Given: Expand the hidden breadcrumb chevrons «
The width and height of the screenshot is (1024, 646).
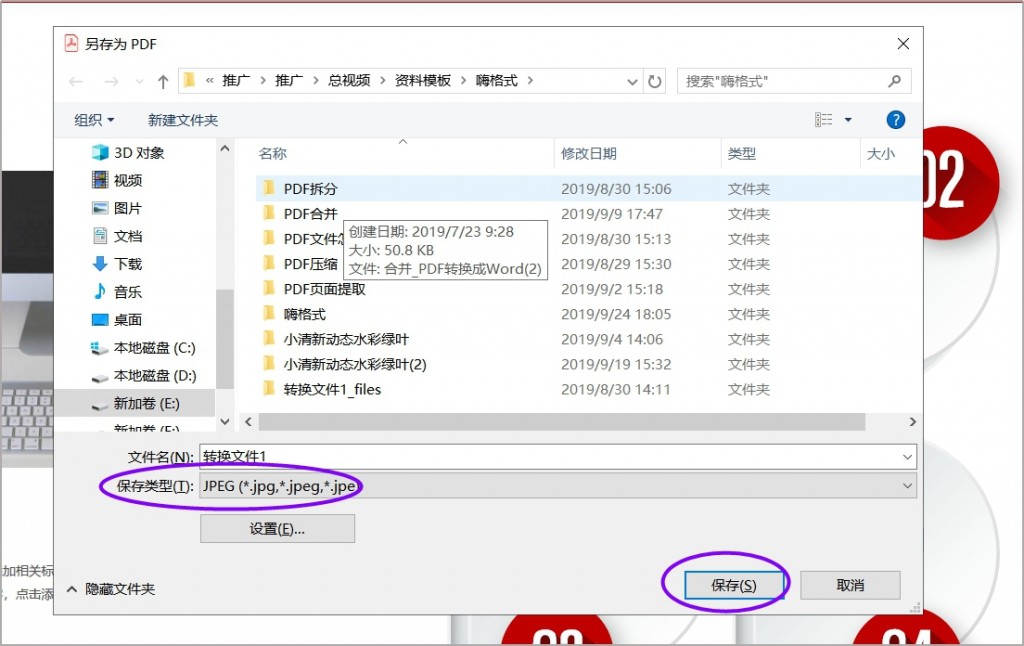Looking at the screenshot, I should [x=210, y=80].
